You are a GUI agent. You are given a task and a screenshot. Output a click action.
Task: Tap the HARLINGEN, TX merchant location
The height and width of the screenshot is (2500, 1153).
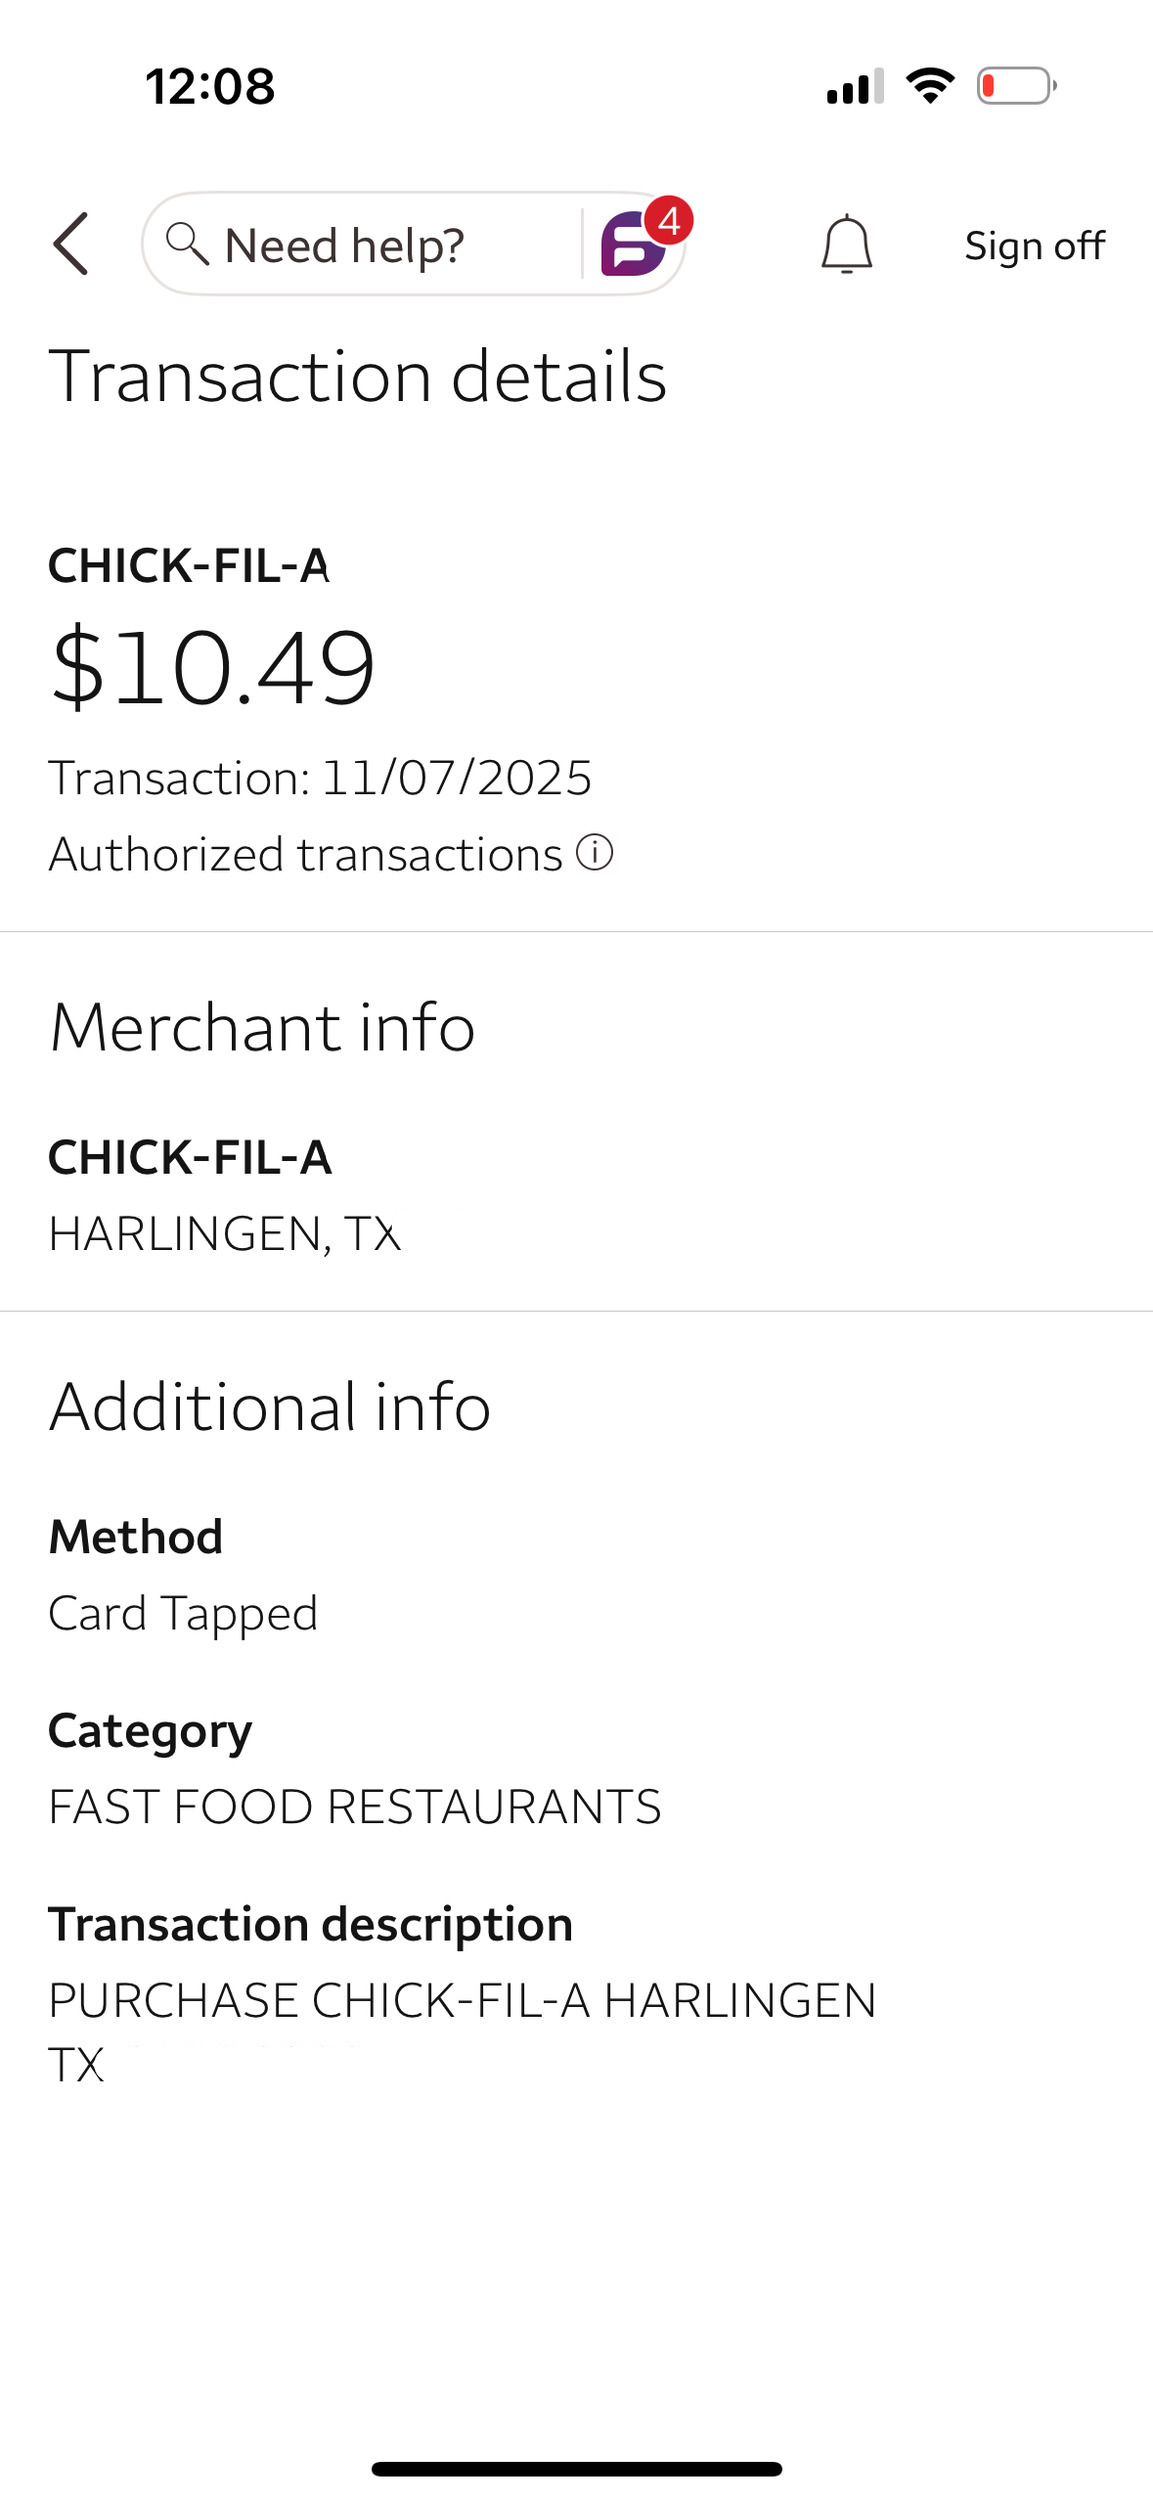[225, 1233]
